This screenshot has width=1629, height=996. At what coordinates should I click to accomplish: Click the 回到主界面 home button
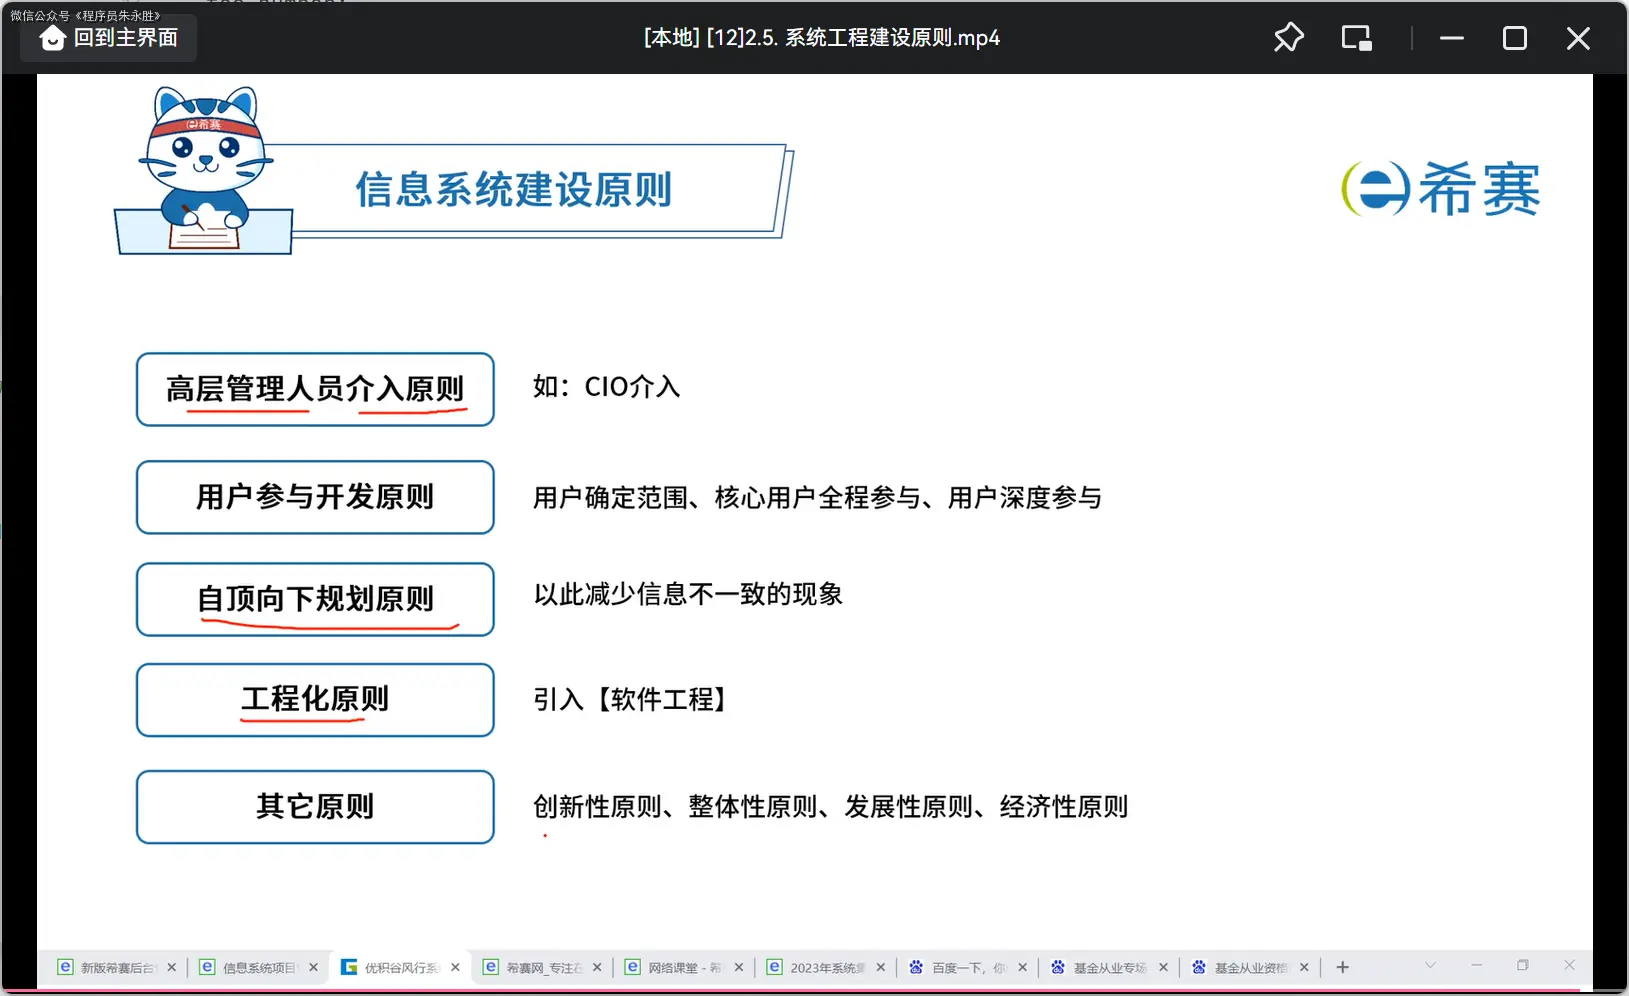pos(108,38)
